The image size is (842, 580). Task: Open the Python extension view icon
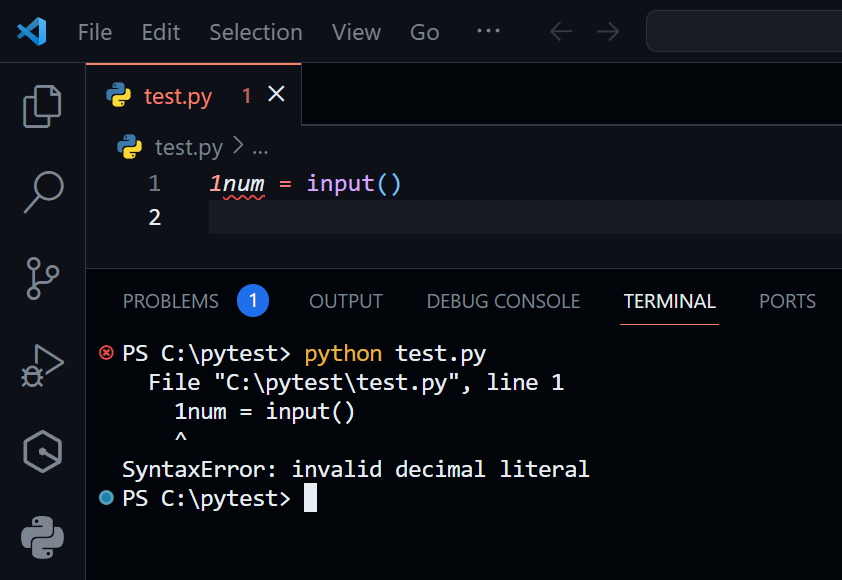pos(42,538)
